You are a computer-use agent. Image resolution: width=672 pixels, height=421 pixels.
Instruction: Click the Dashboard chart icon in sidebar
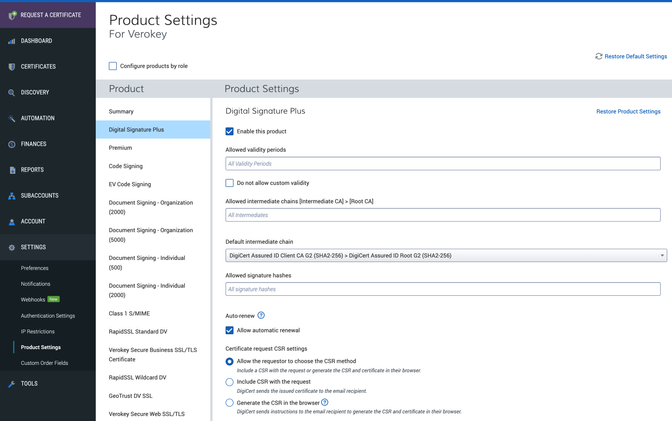(12, 41)
